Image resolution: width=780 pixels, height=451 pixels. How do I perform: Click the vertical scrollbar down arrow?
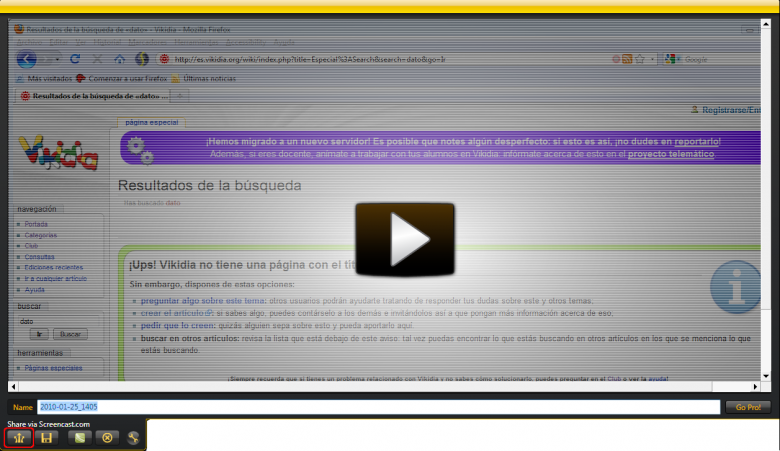click(767, 375)
